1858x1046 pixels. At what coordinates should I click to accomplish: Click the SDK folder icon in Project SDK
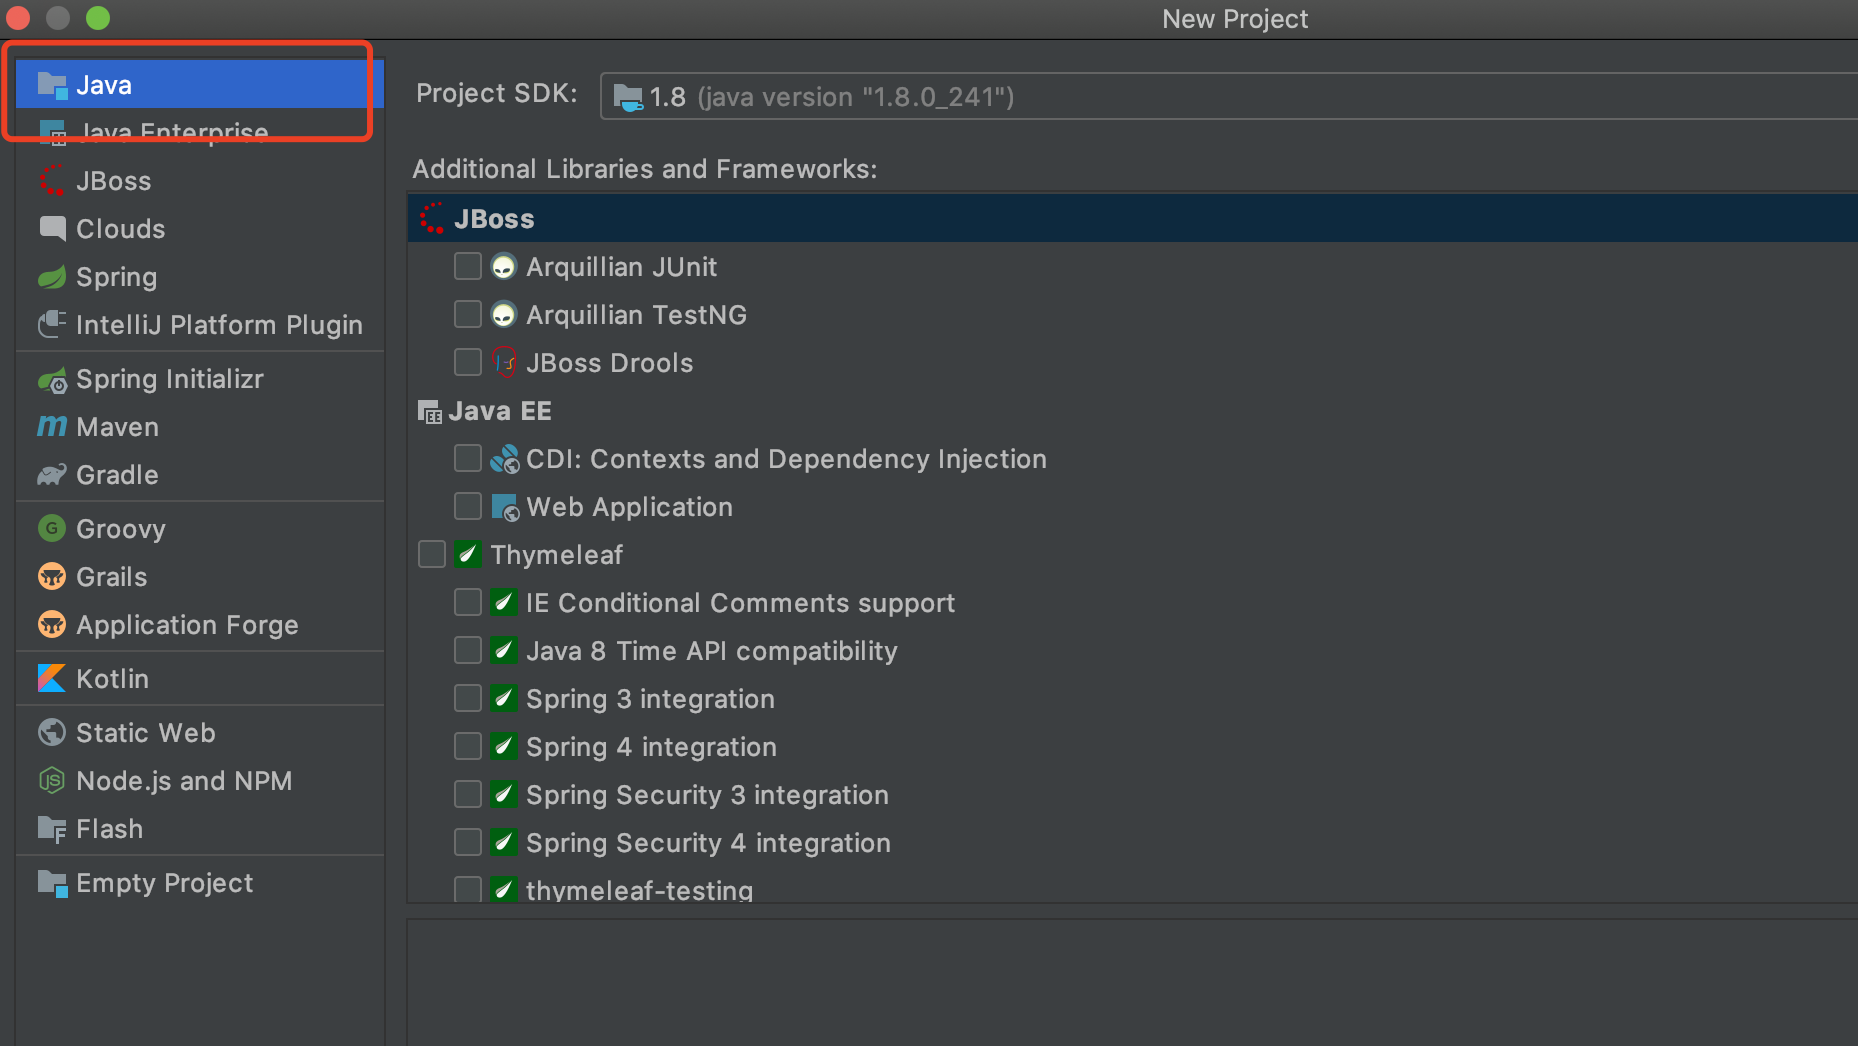628,97
